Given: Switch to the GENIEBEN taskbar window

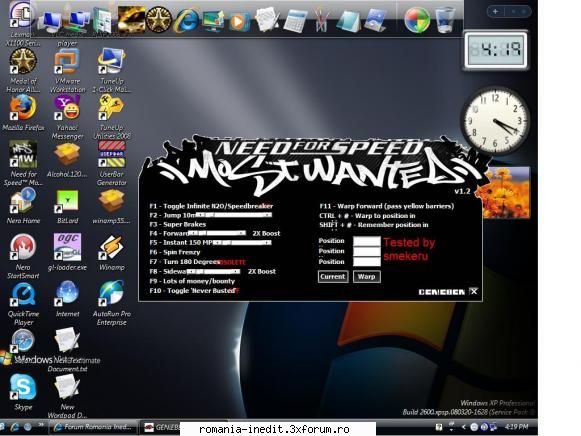Looking at the screenshot, I should point(160,427).
